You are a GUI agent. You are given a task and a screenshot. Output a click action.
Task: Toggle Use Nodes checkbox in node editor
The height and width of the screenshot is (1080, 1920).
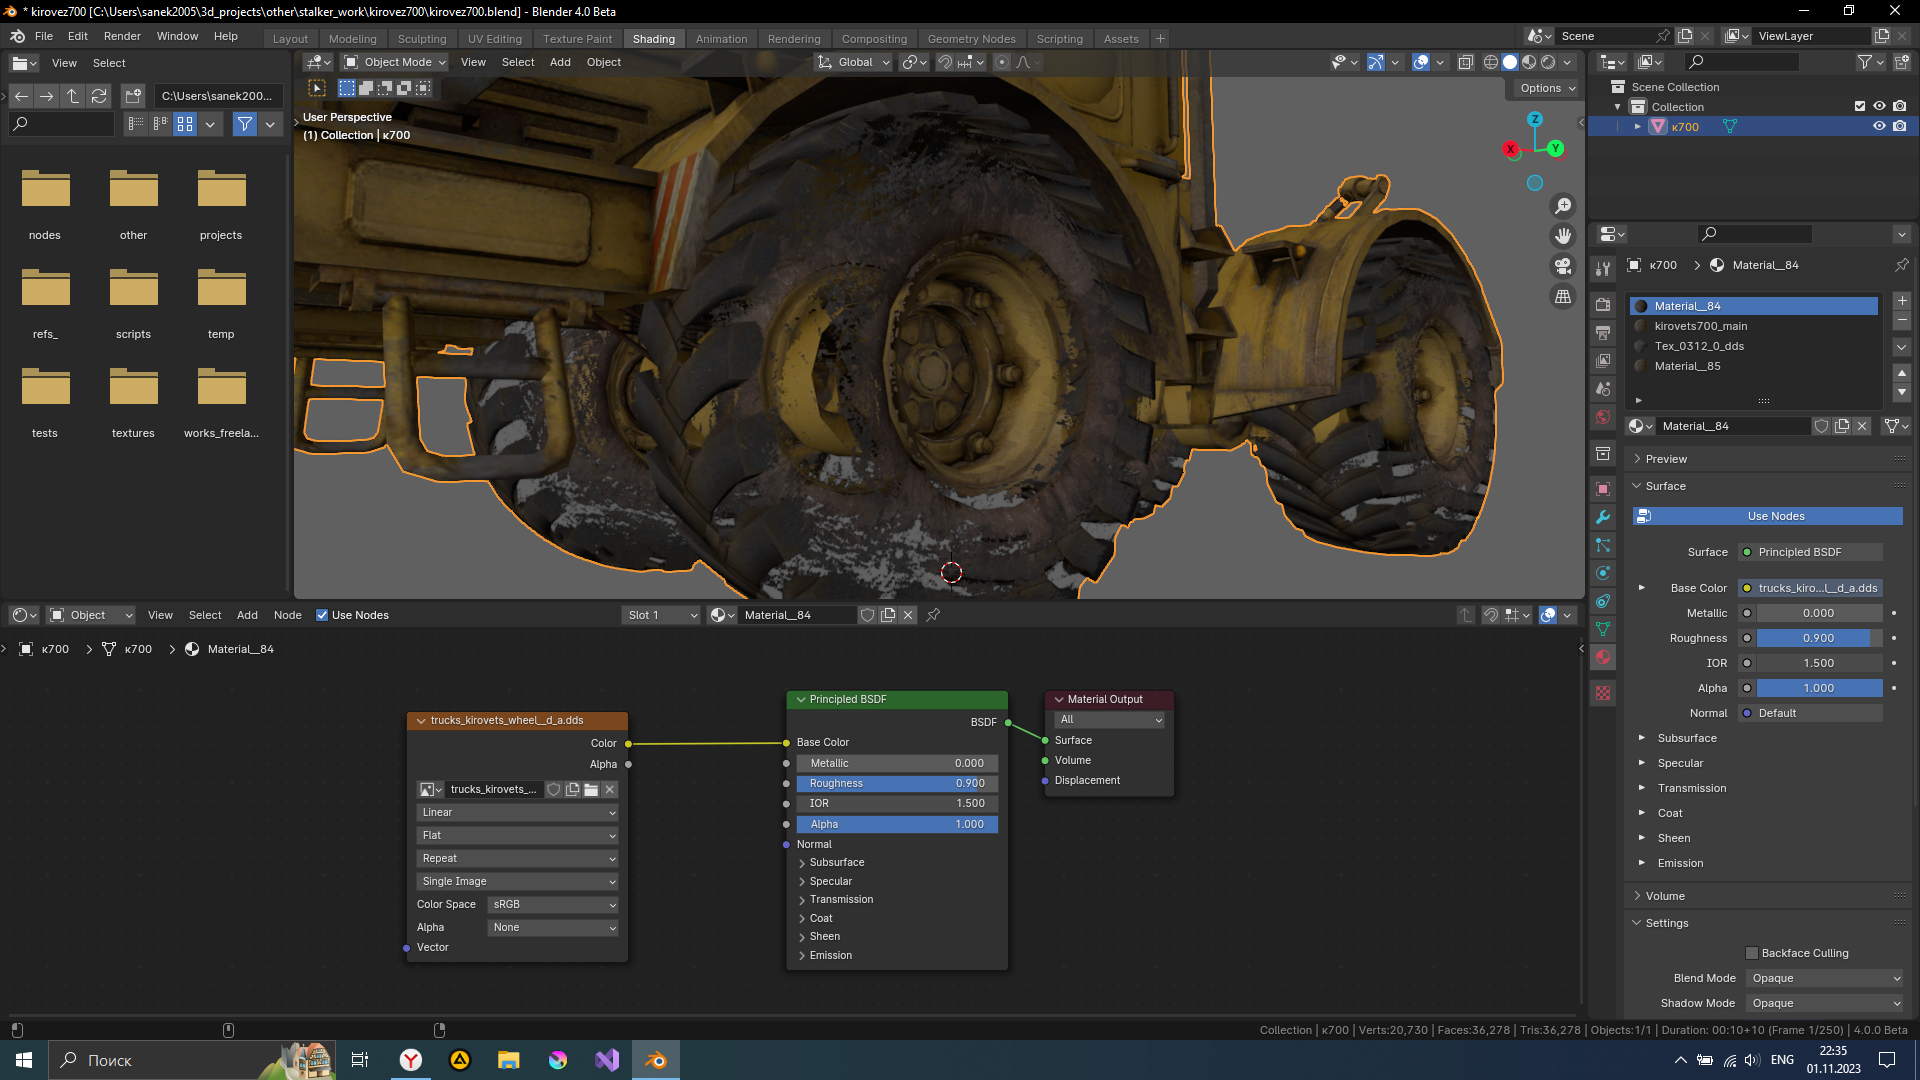322,615
